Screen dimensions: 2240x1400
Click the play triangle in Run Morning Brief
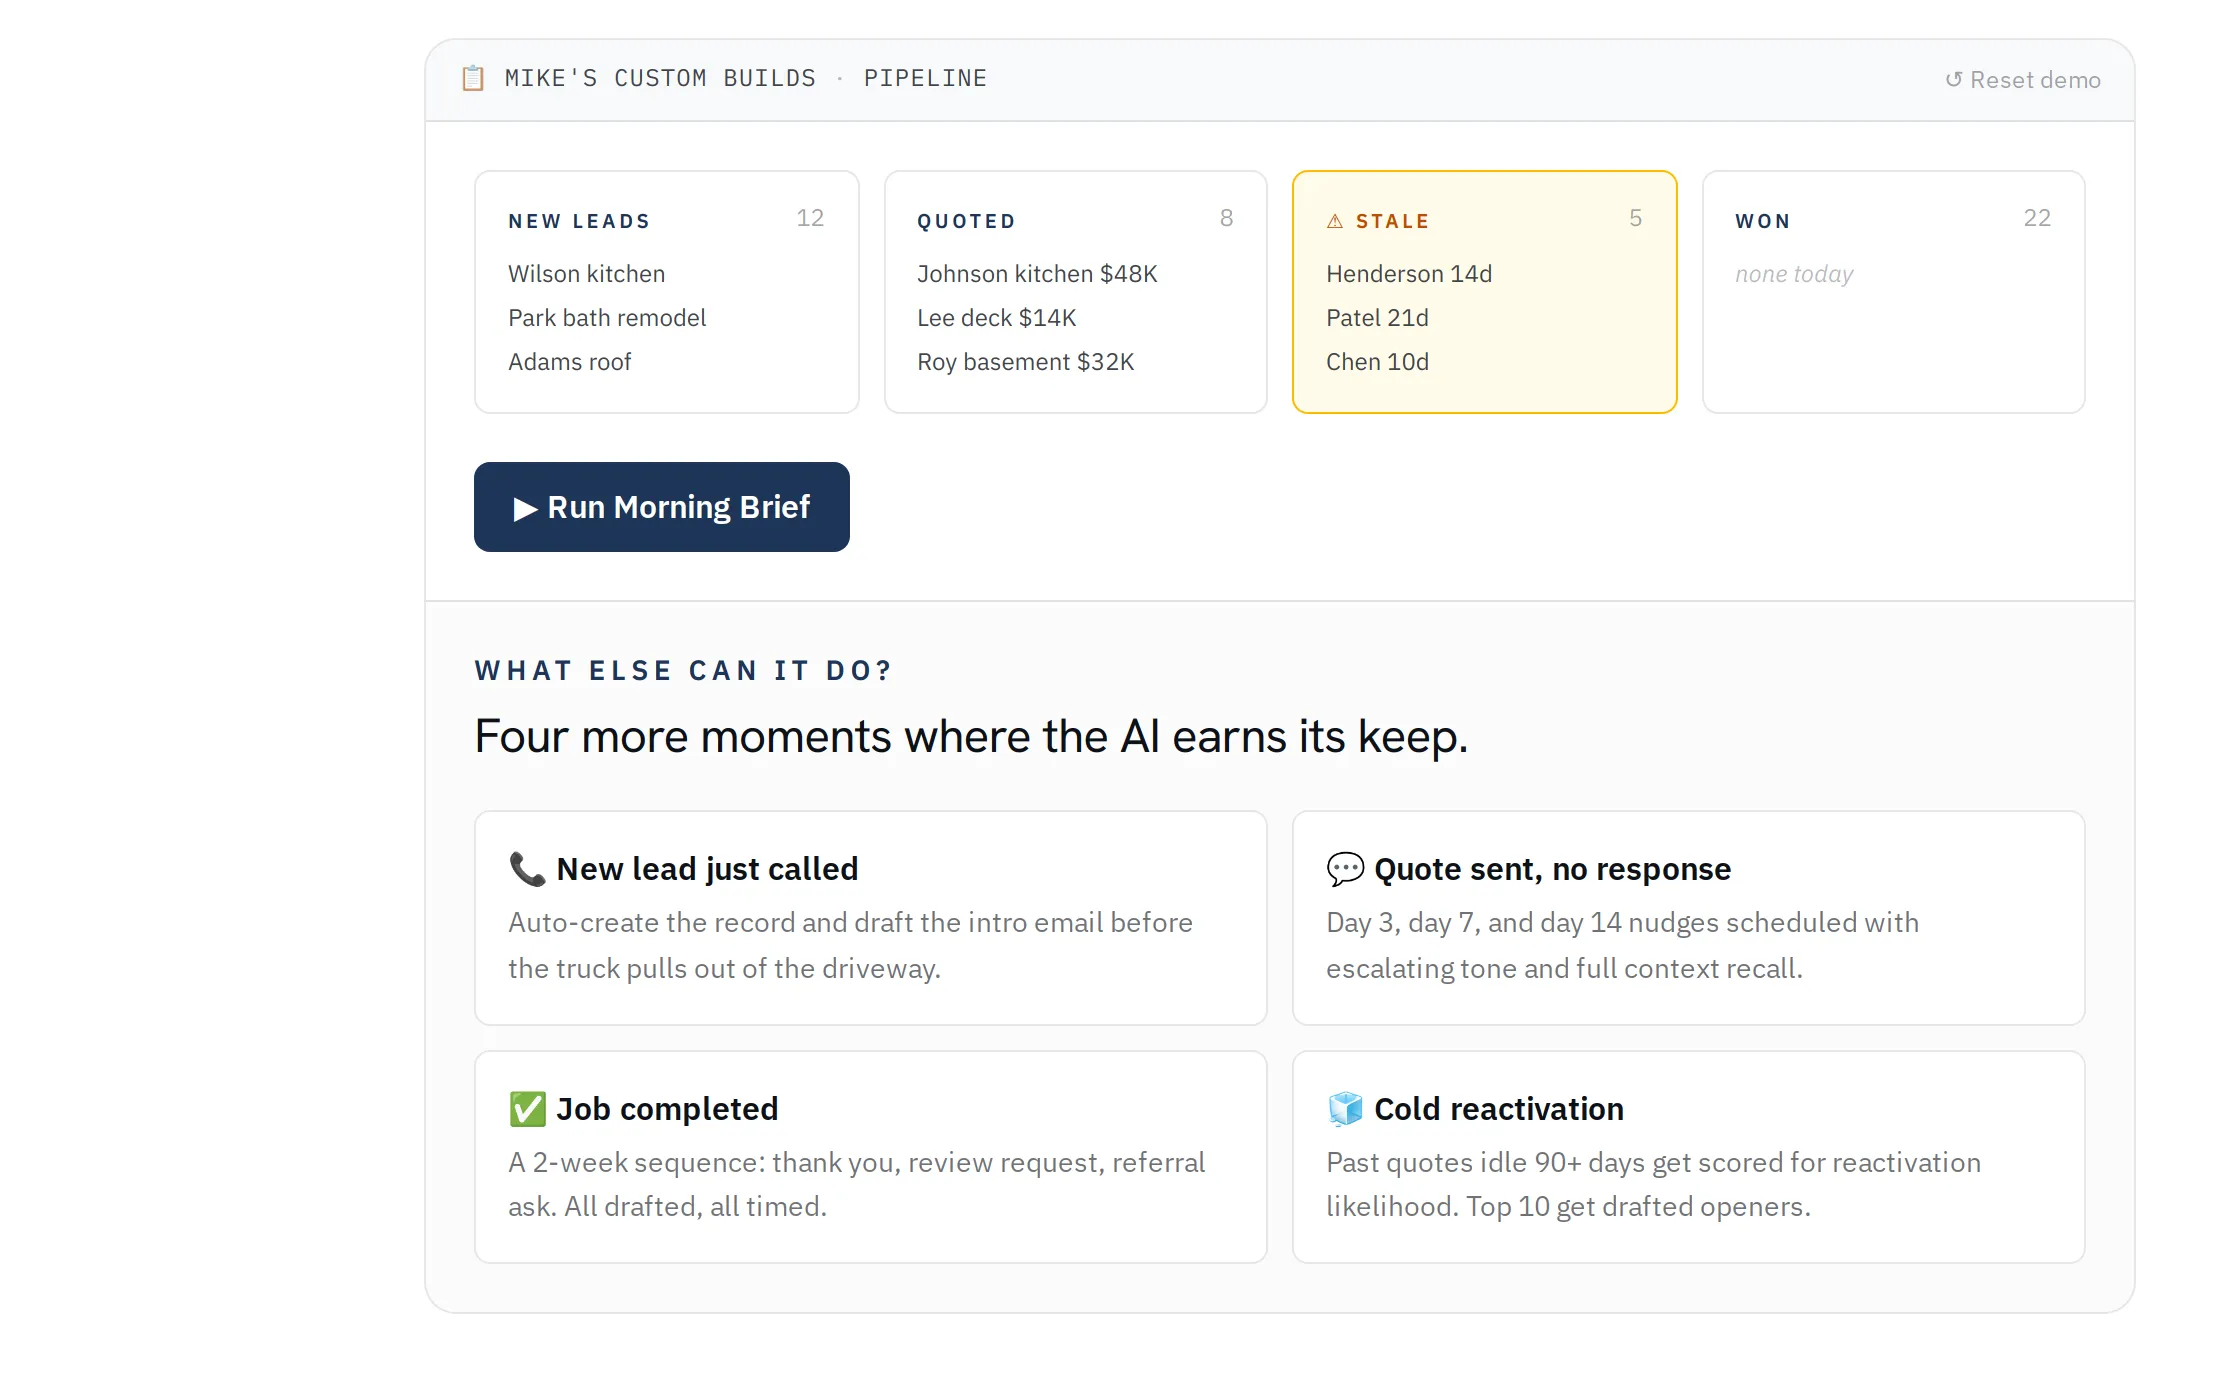coord(525,509)
